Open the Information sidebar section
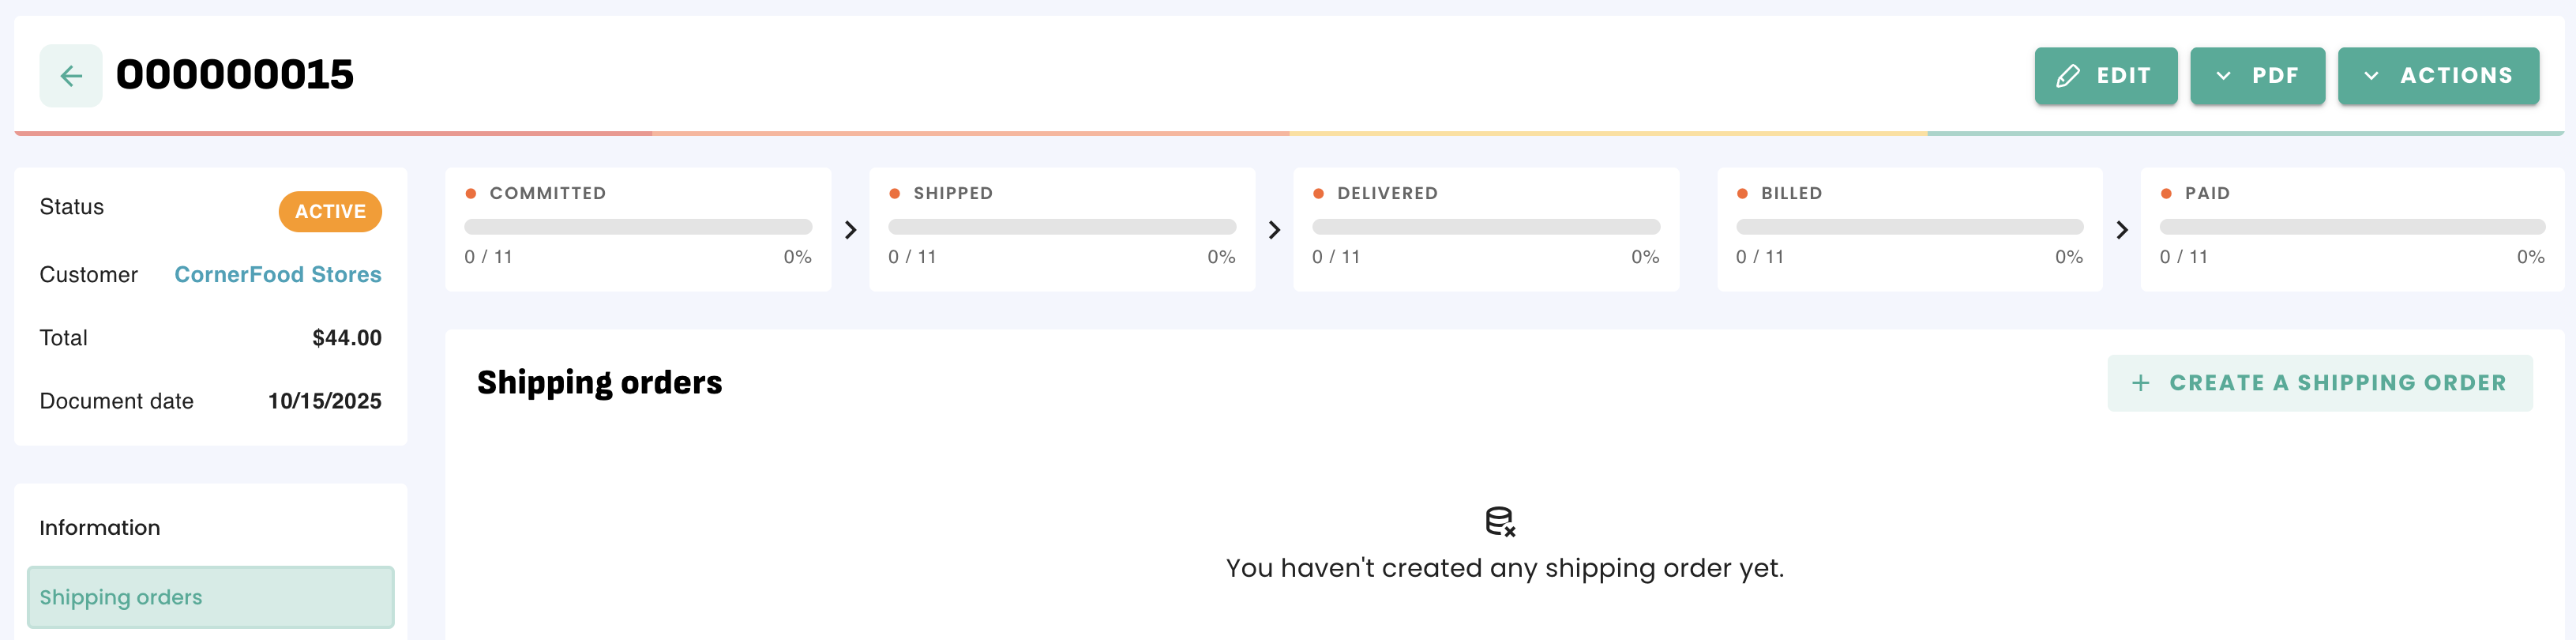 99,527
